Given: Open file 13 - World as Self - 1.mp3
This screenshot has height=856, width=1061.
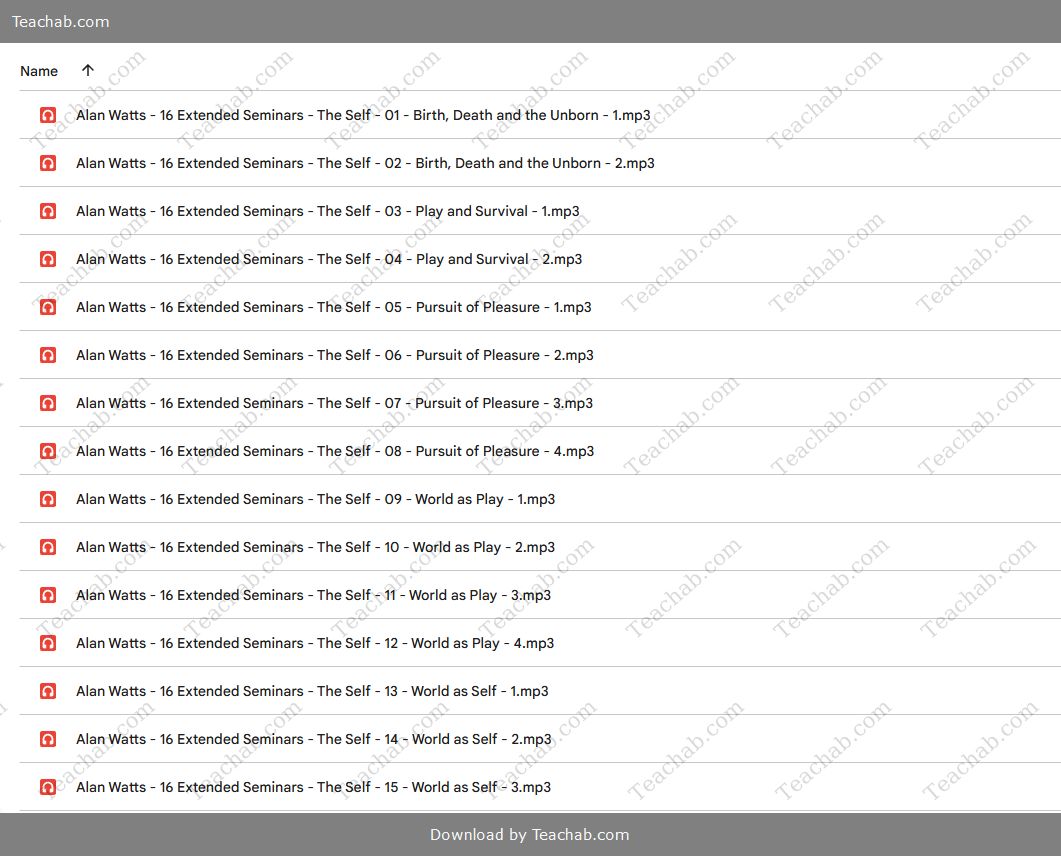Looking at the screenshot, I should tap(312, 691).
